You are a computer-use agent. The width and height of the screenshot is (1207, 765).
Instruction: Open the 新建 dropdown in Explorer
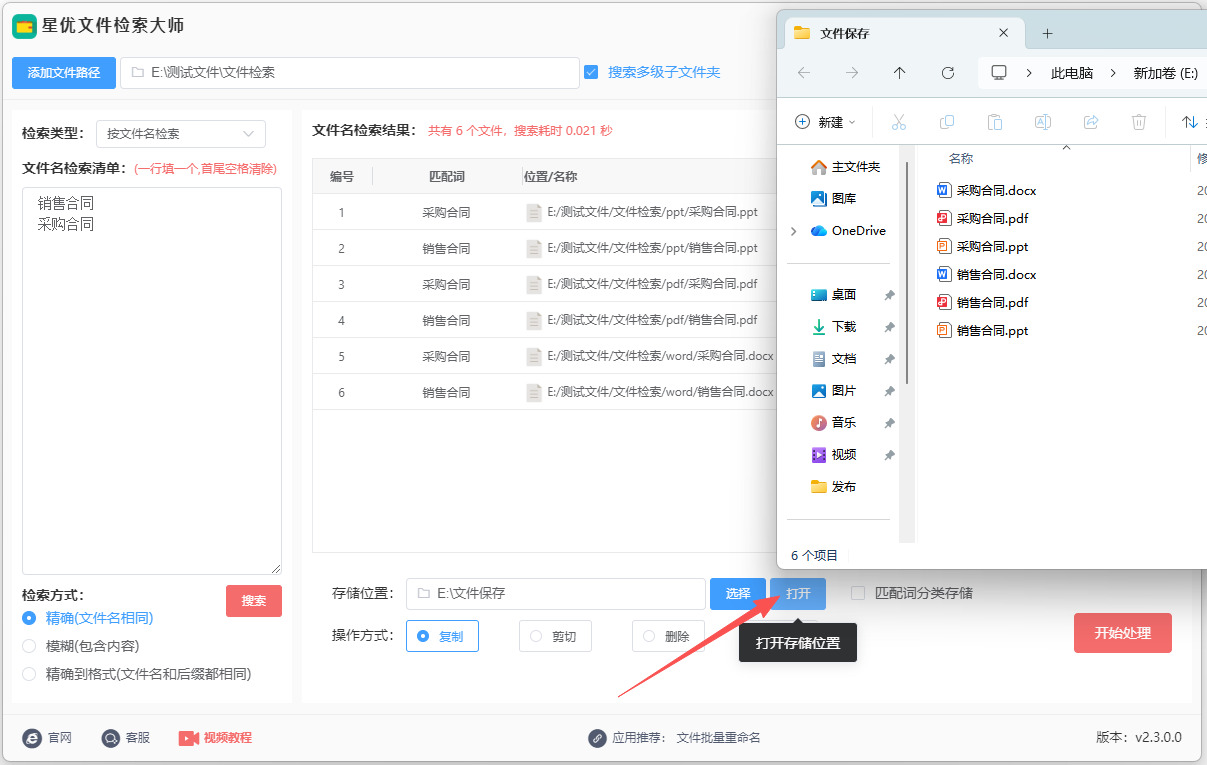click(x=825, y=122)
